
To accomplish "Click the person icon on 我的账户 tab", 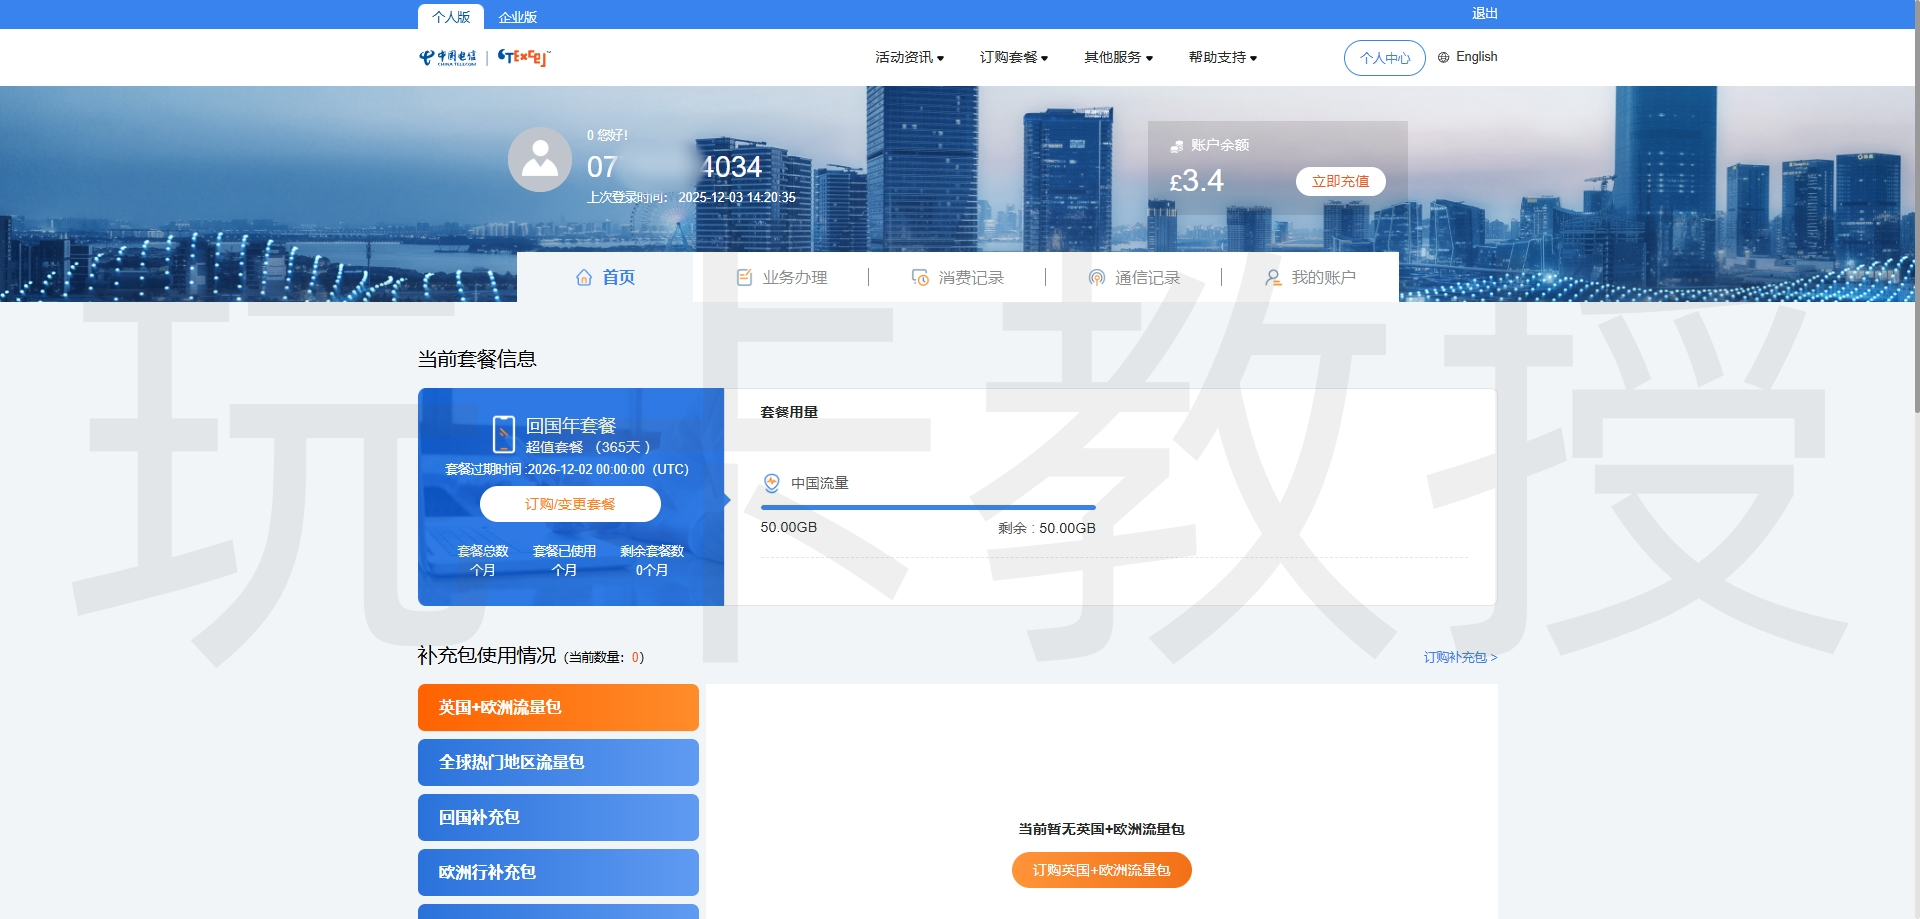I will 1272,277.
